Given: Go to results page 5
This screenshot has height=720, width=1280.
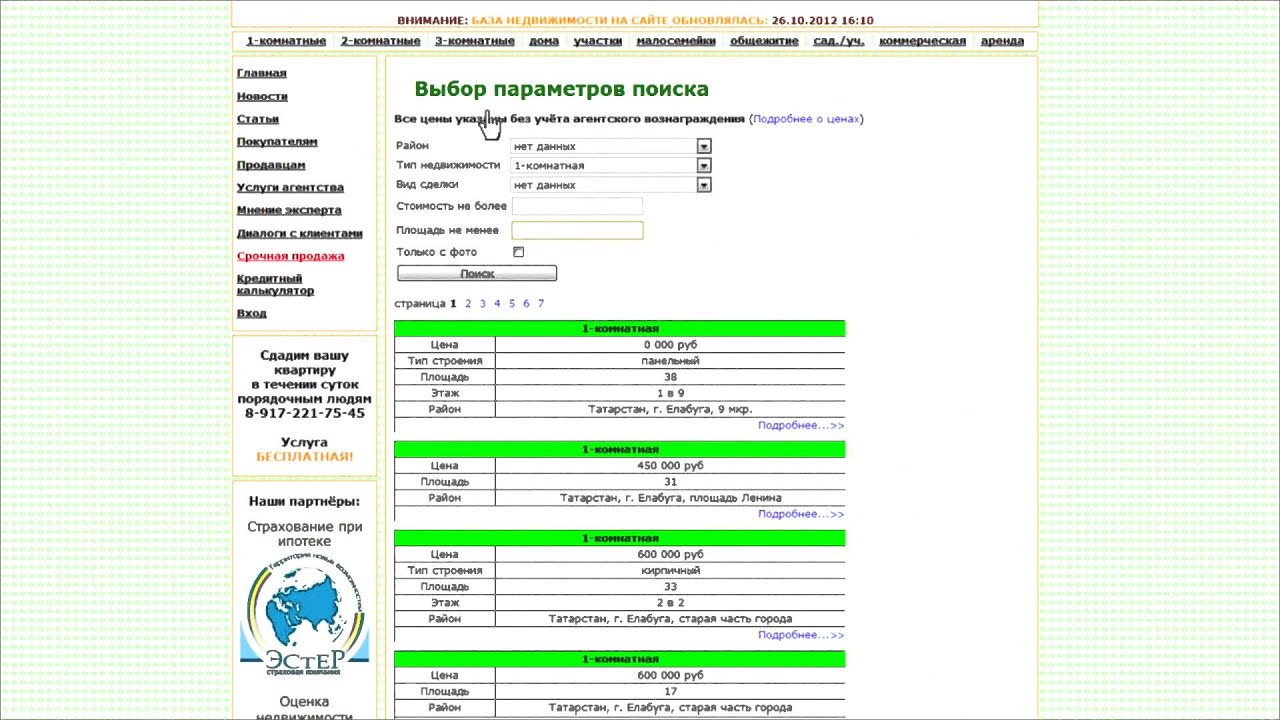Looking at the screenshot, I should click(x=511, y=303).
